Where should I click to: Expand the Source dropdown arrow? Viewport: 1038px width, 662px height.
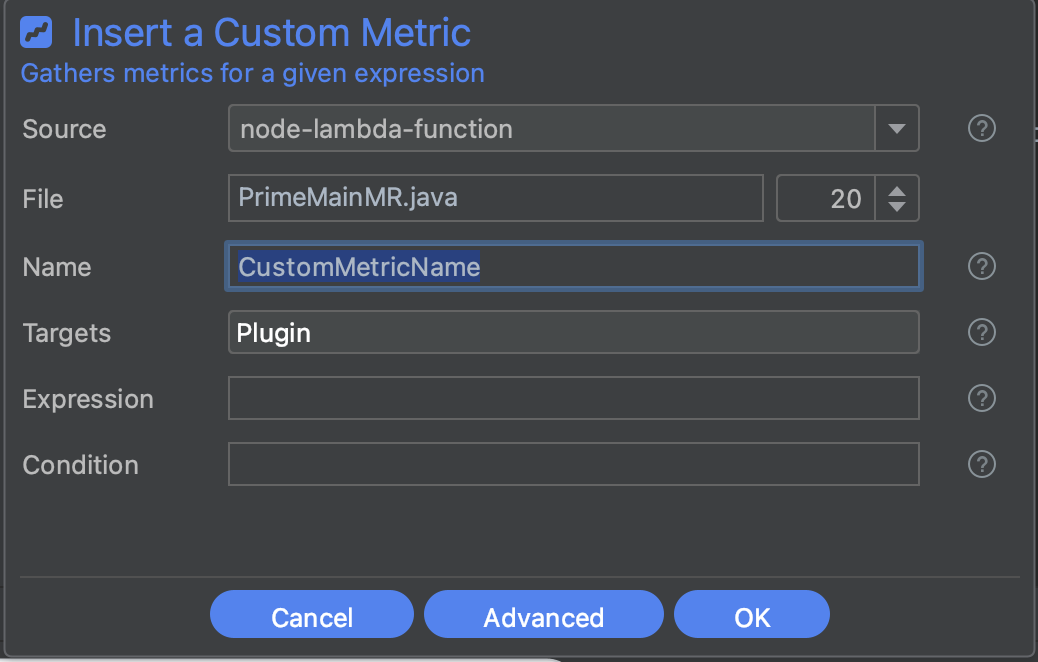(x=897, y=129)
